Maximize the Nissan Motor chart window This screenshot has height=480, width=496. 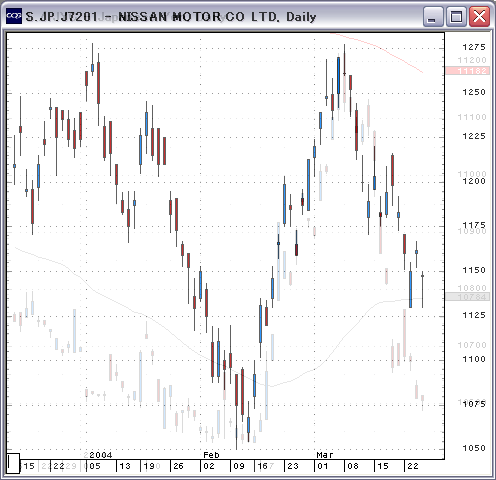click(x=456, y=16)
